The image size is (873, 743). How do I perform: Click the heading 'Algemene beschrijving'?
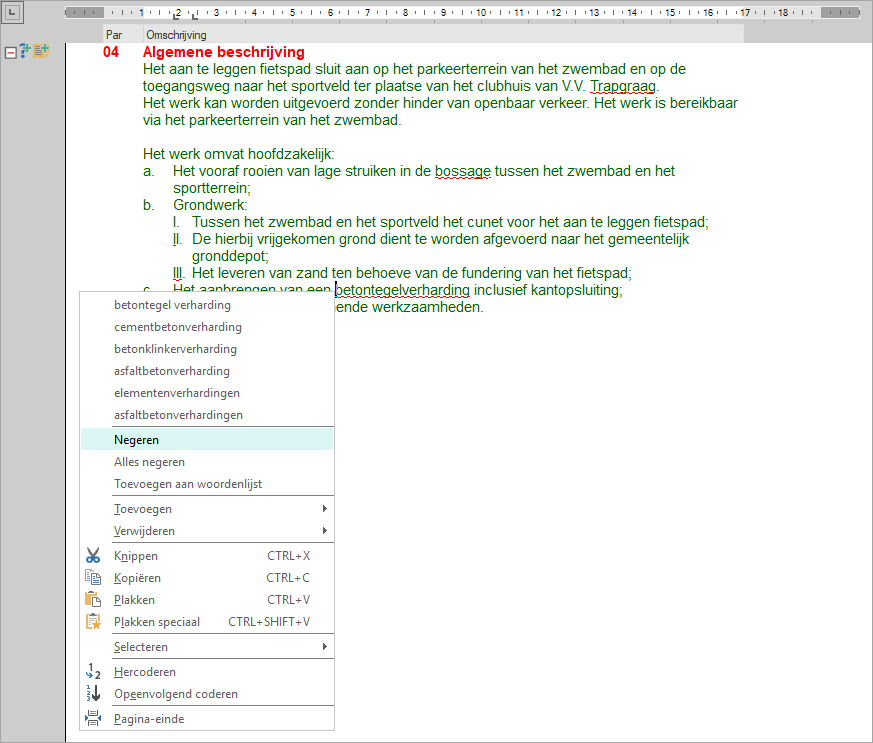pyautogui.click(x=224, y=52)
